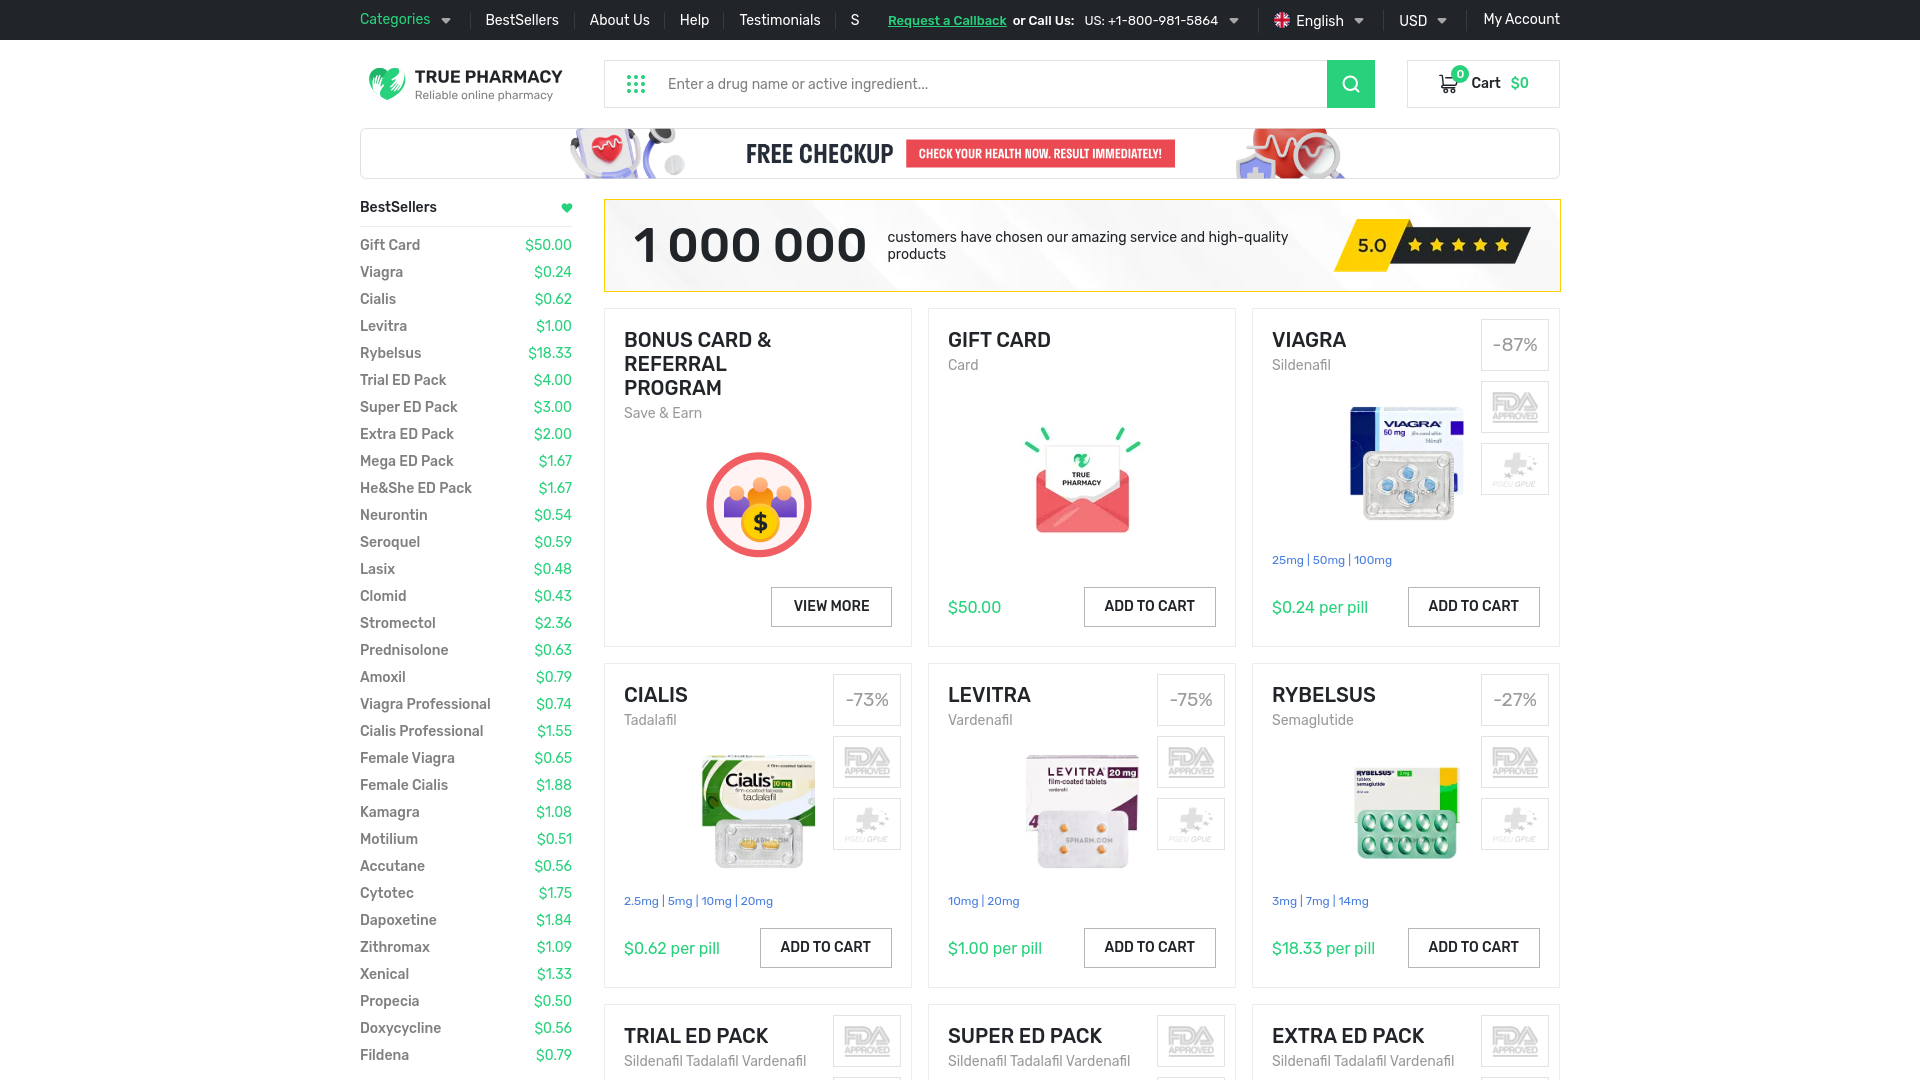The width and height of the screenshot is (1920, 1080).
Task: Click the shopping cart icon
Action: coord(1448,84)
